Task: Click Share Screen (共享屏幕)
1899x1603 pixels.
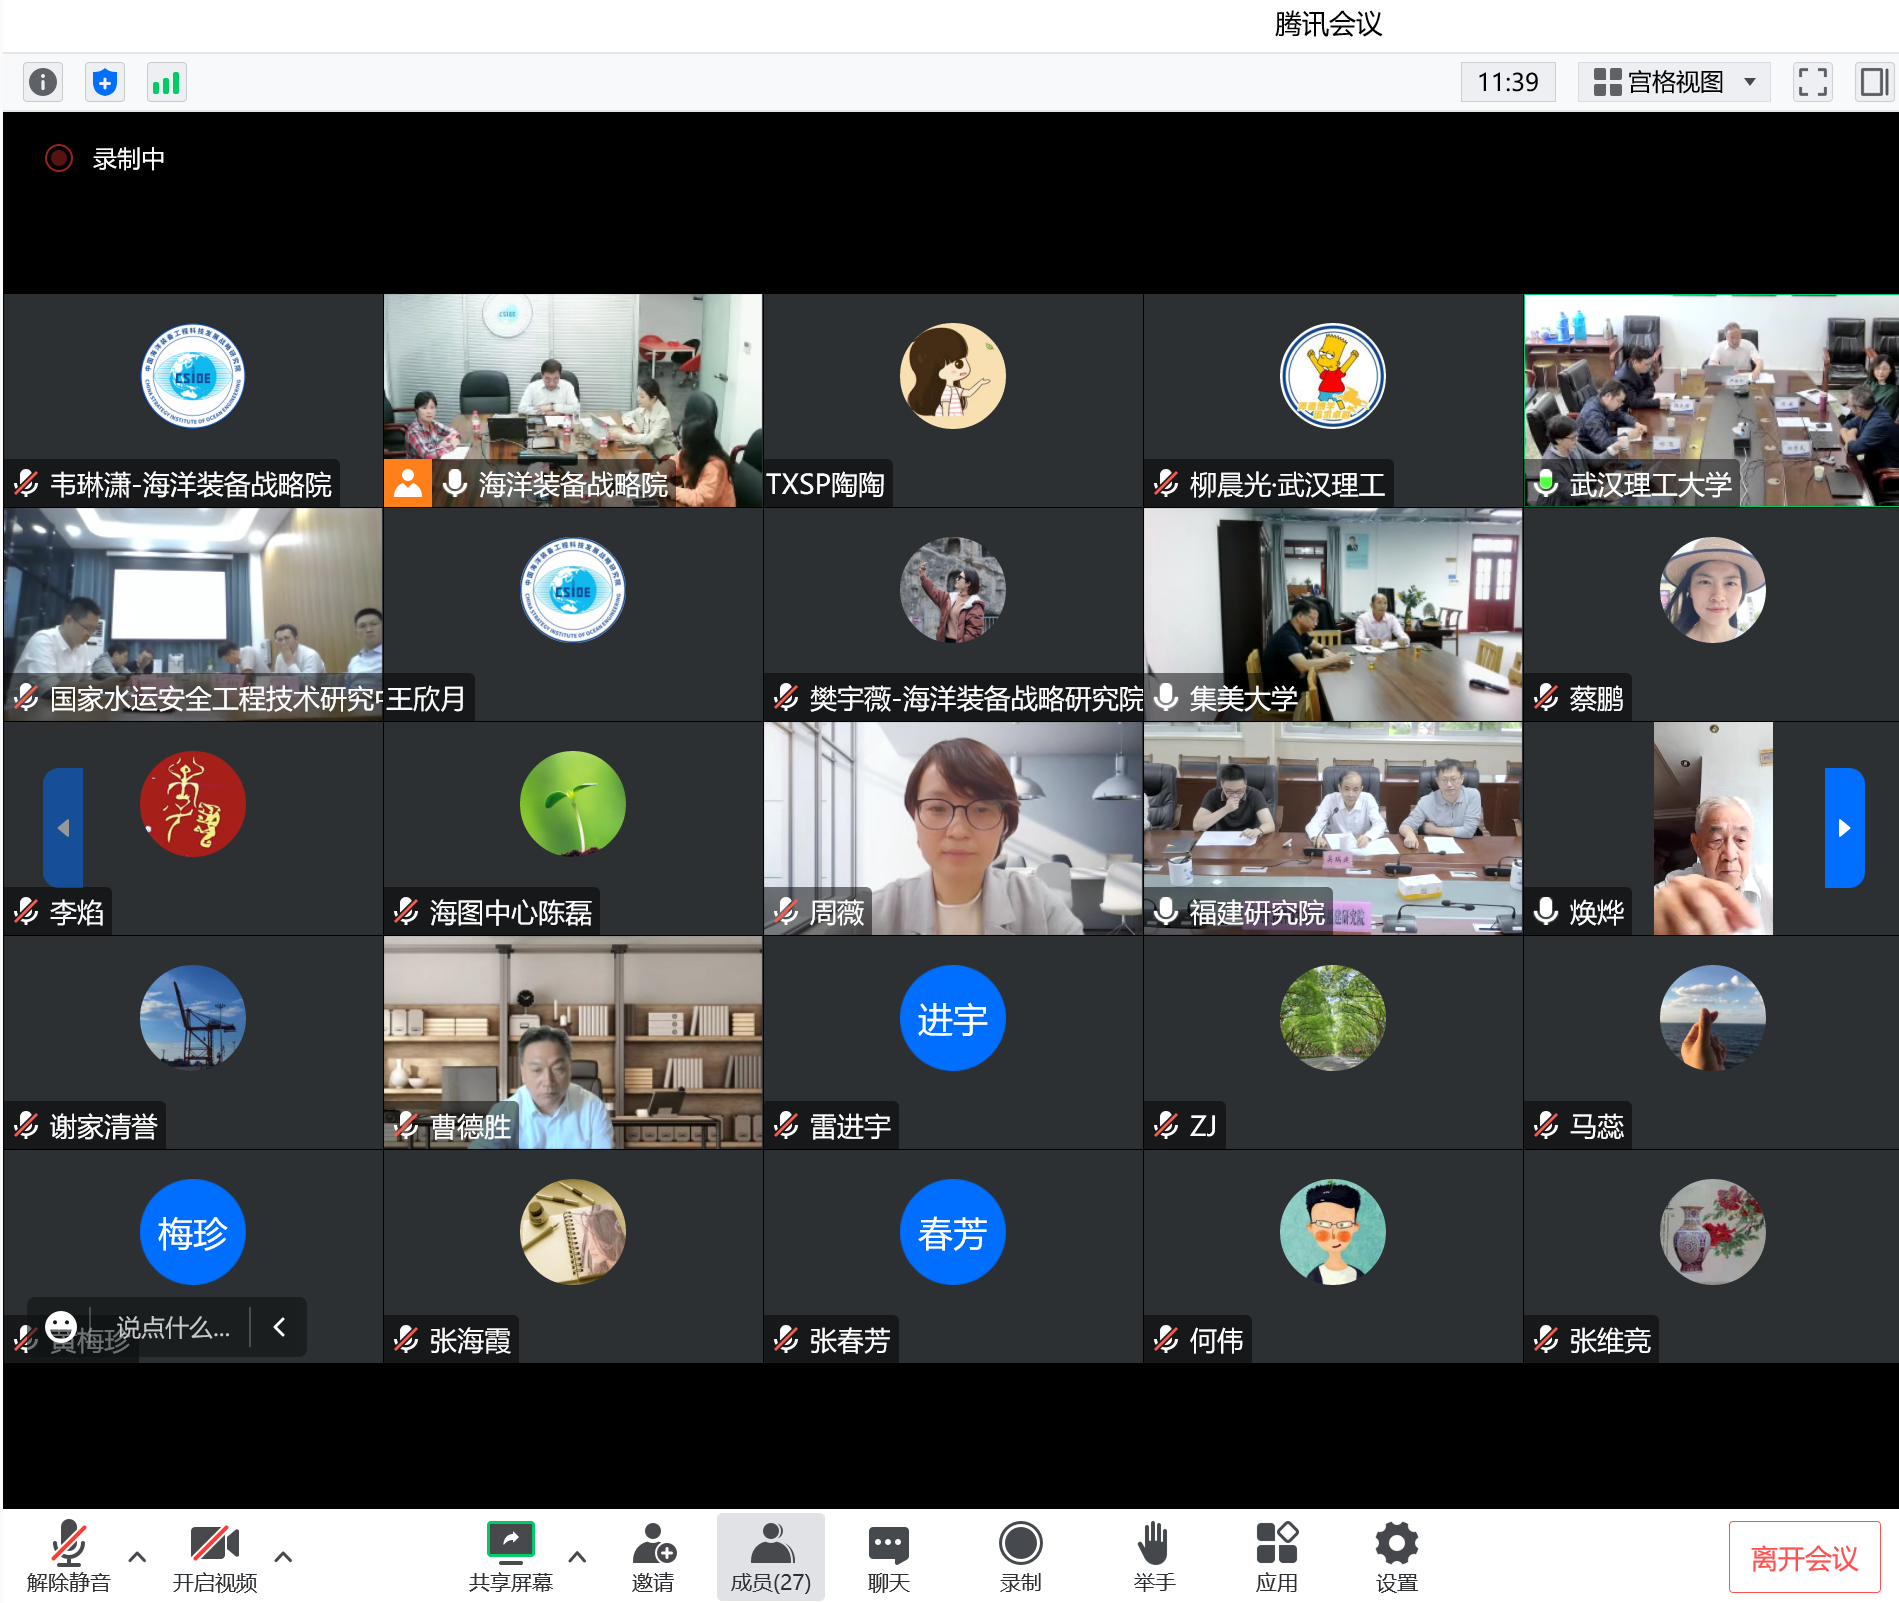Action: 510,1556
